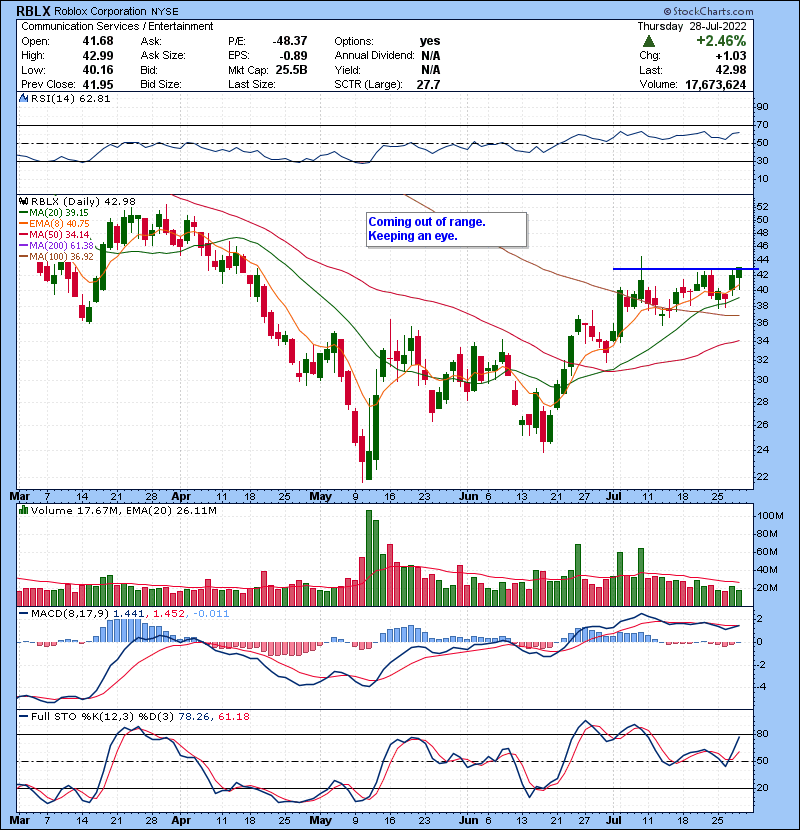800x830 pixels.
Task: Click the Last Size label
Action: [x=251, y=84]
